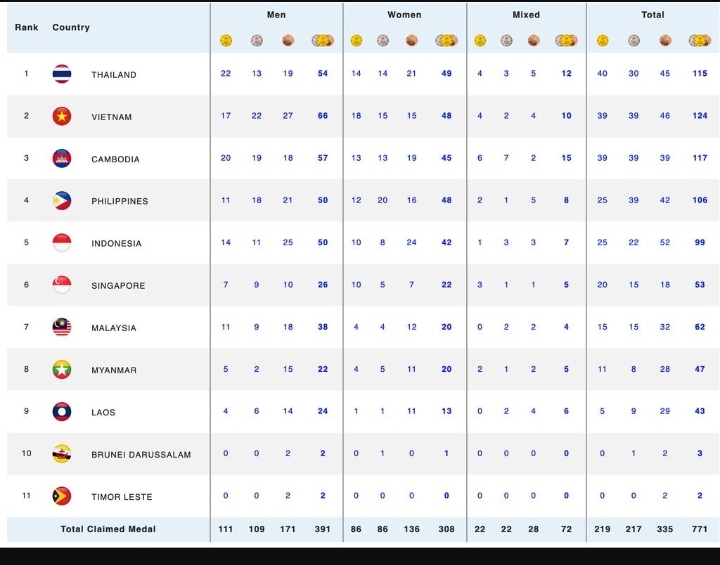
Task: Click the silver medal icon under Women
Action: pos(383,41)
